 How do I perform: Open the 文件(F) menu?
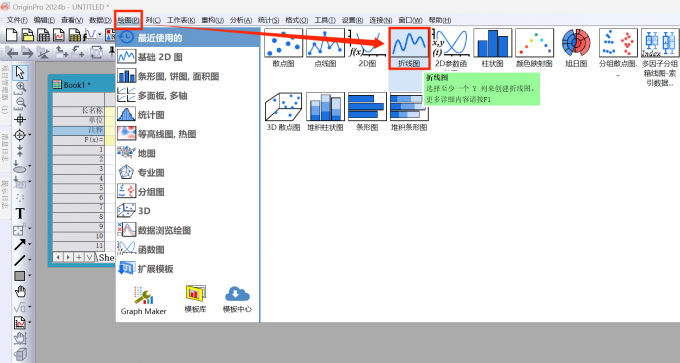click(16, 20)
